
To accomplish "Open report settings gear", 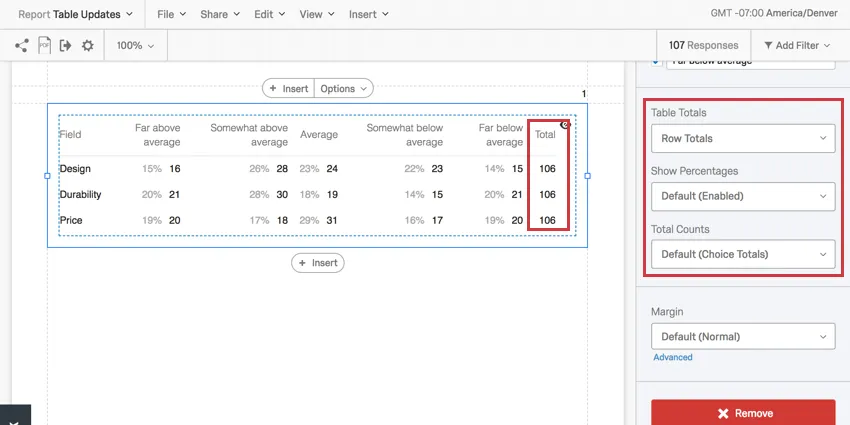I will pos(88,45).
